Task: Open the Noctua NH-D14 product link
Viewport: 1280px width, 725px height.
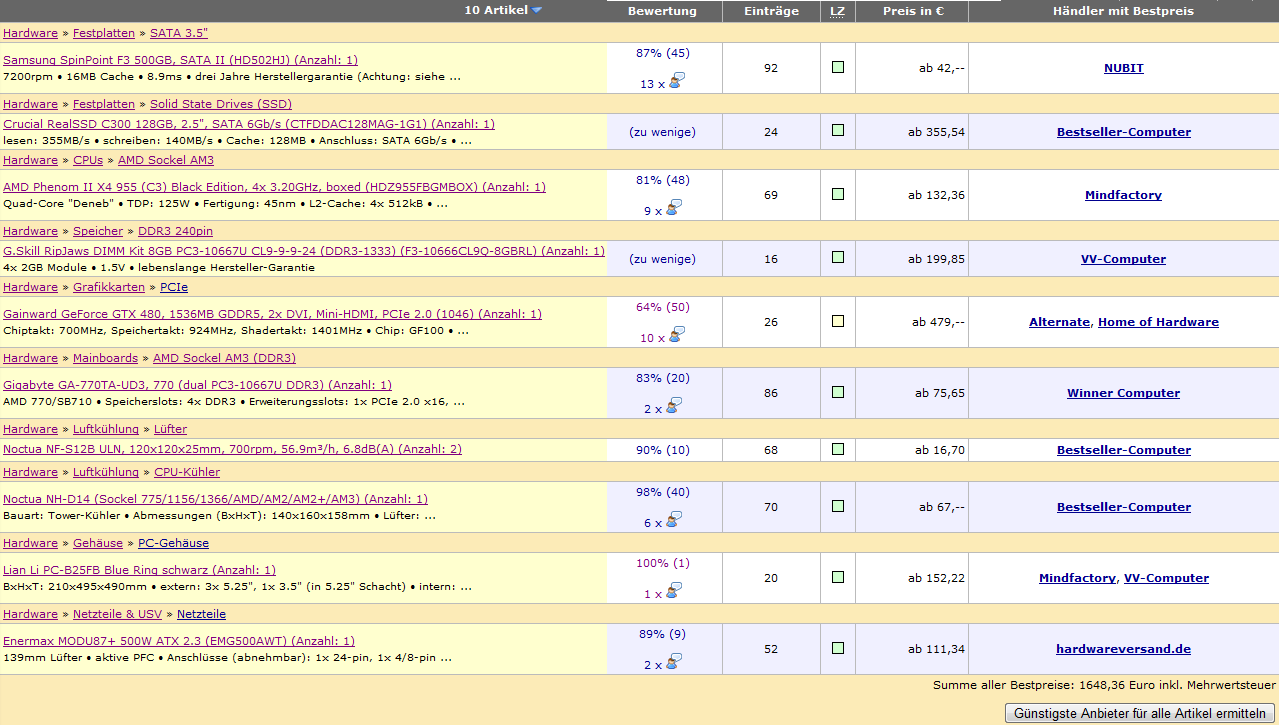Action: [215, 499]
